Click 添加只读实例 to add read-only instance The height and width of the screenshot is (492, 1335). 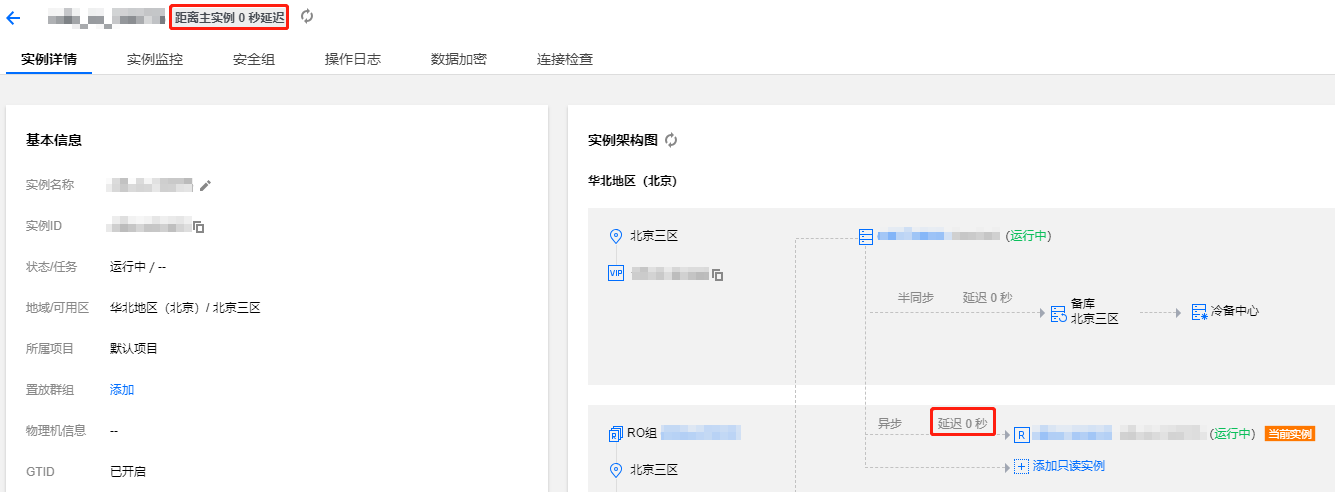pos(1067,466)
